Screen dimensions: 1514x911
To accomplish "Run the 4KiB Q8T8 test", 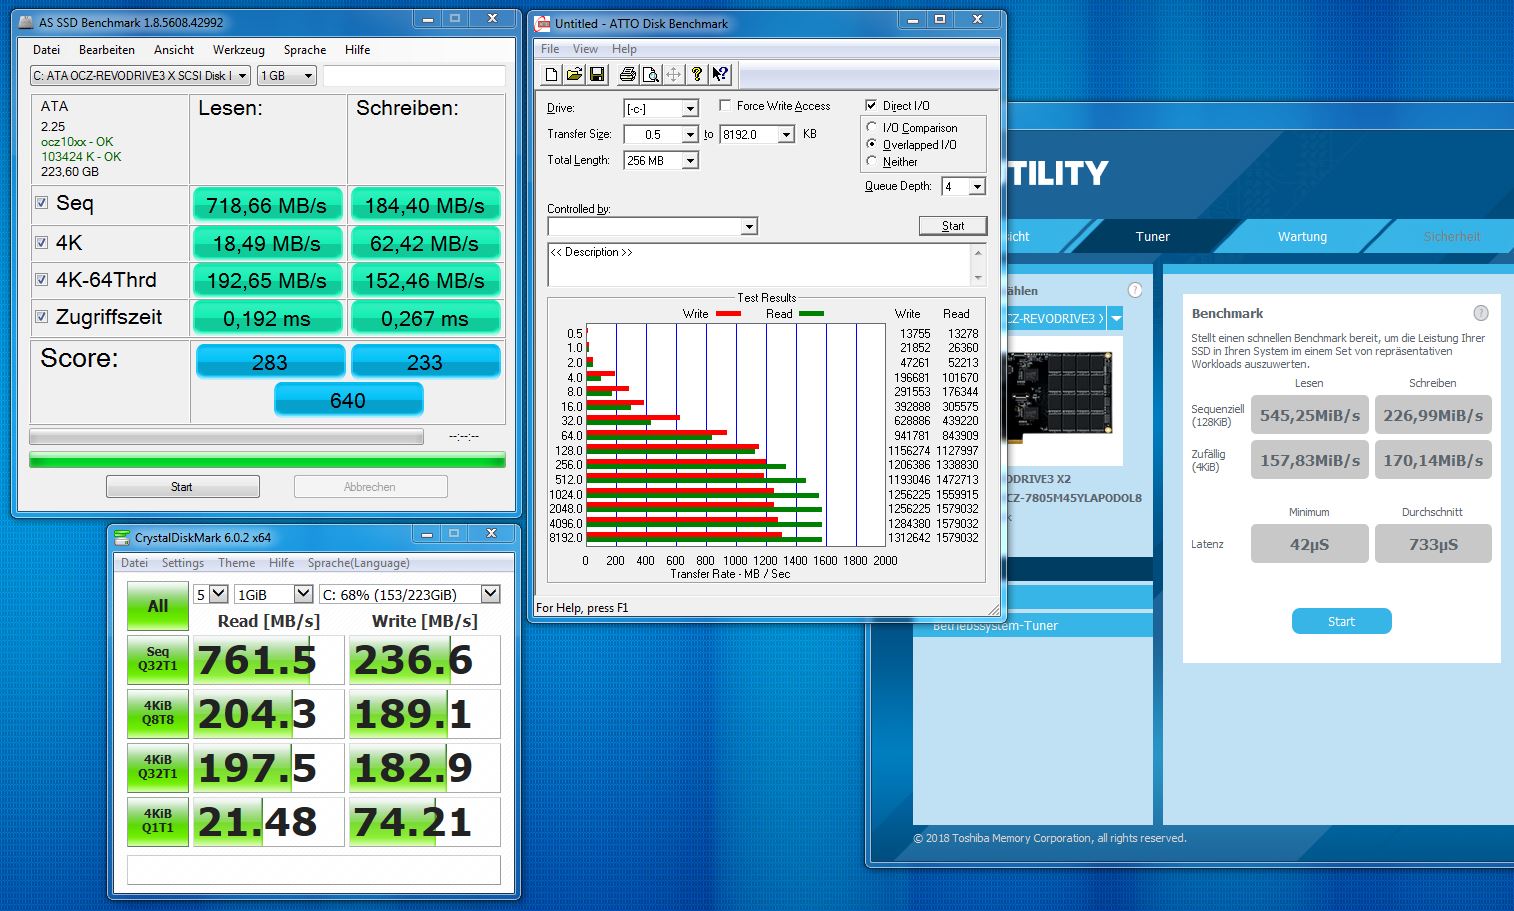I will 158,713.
